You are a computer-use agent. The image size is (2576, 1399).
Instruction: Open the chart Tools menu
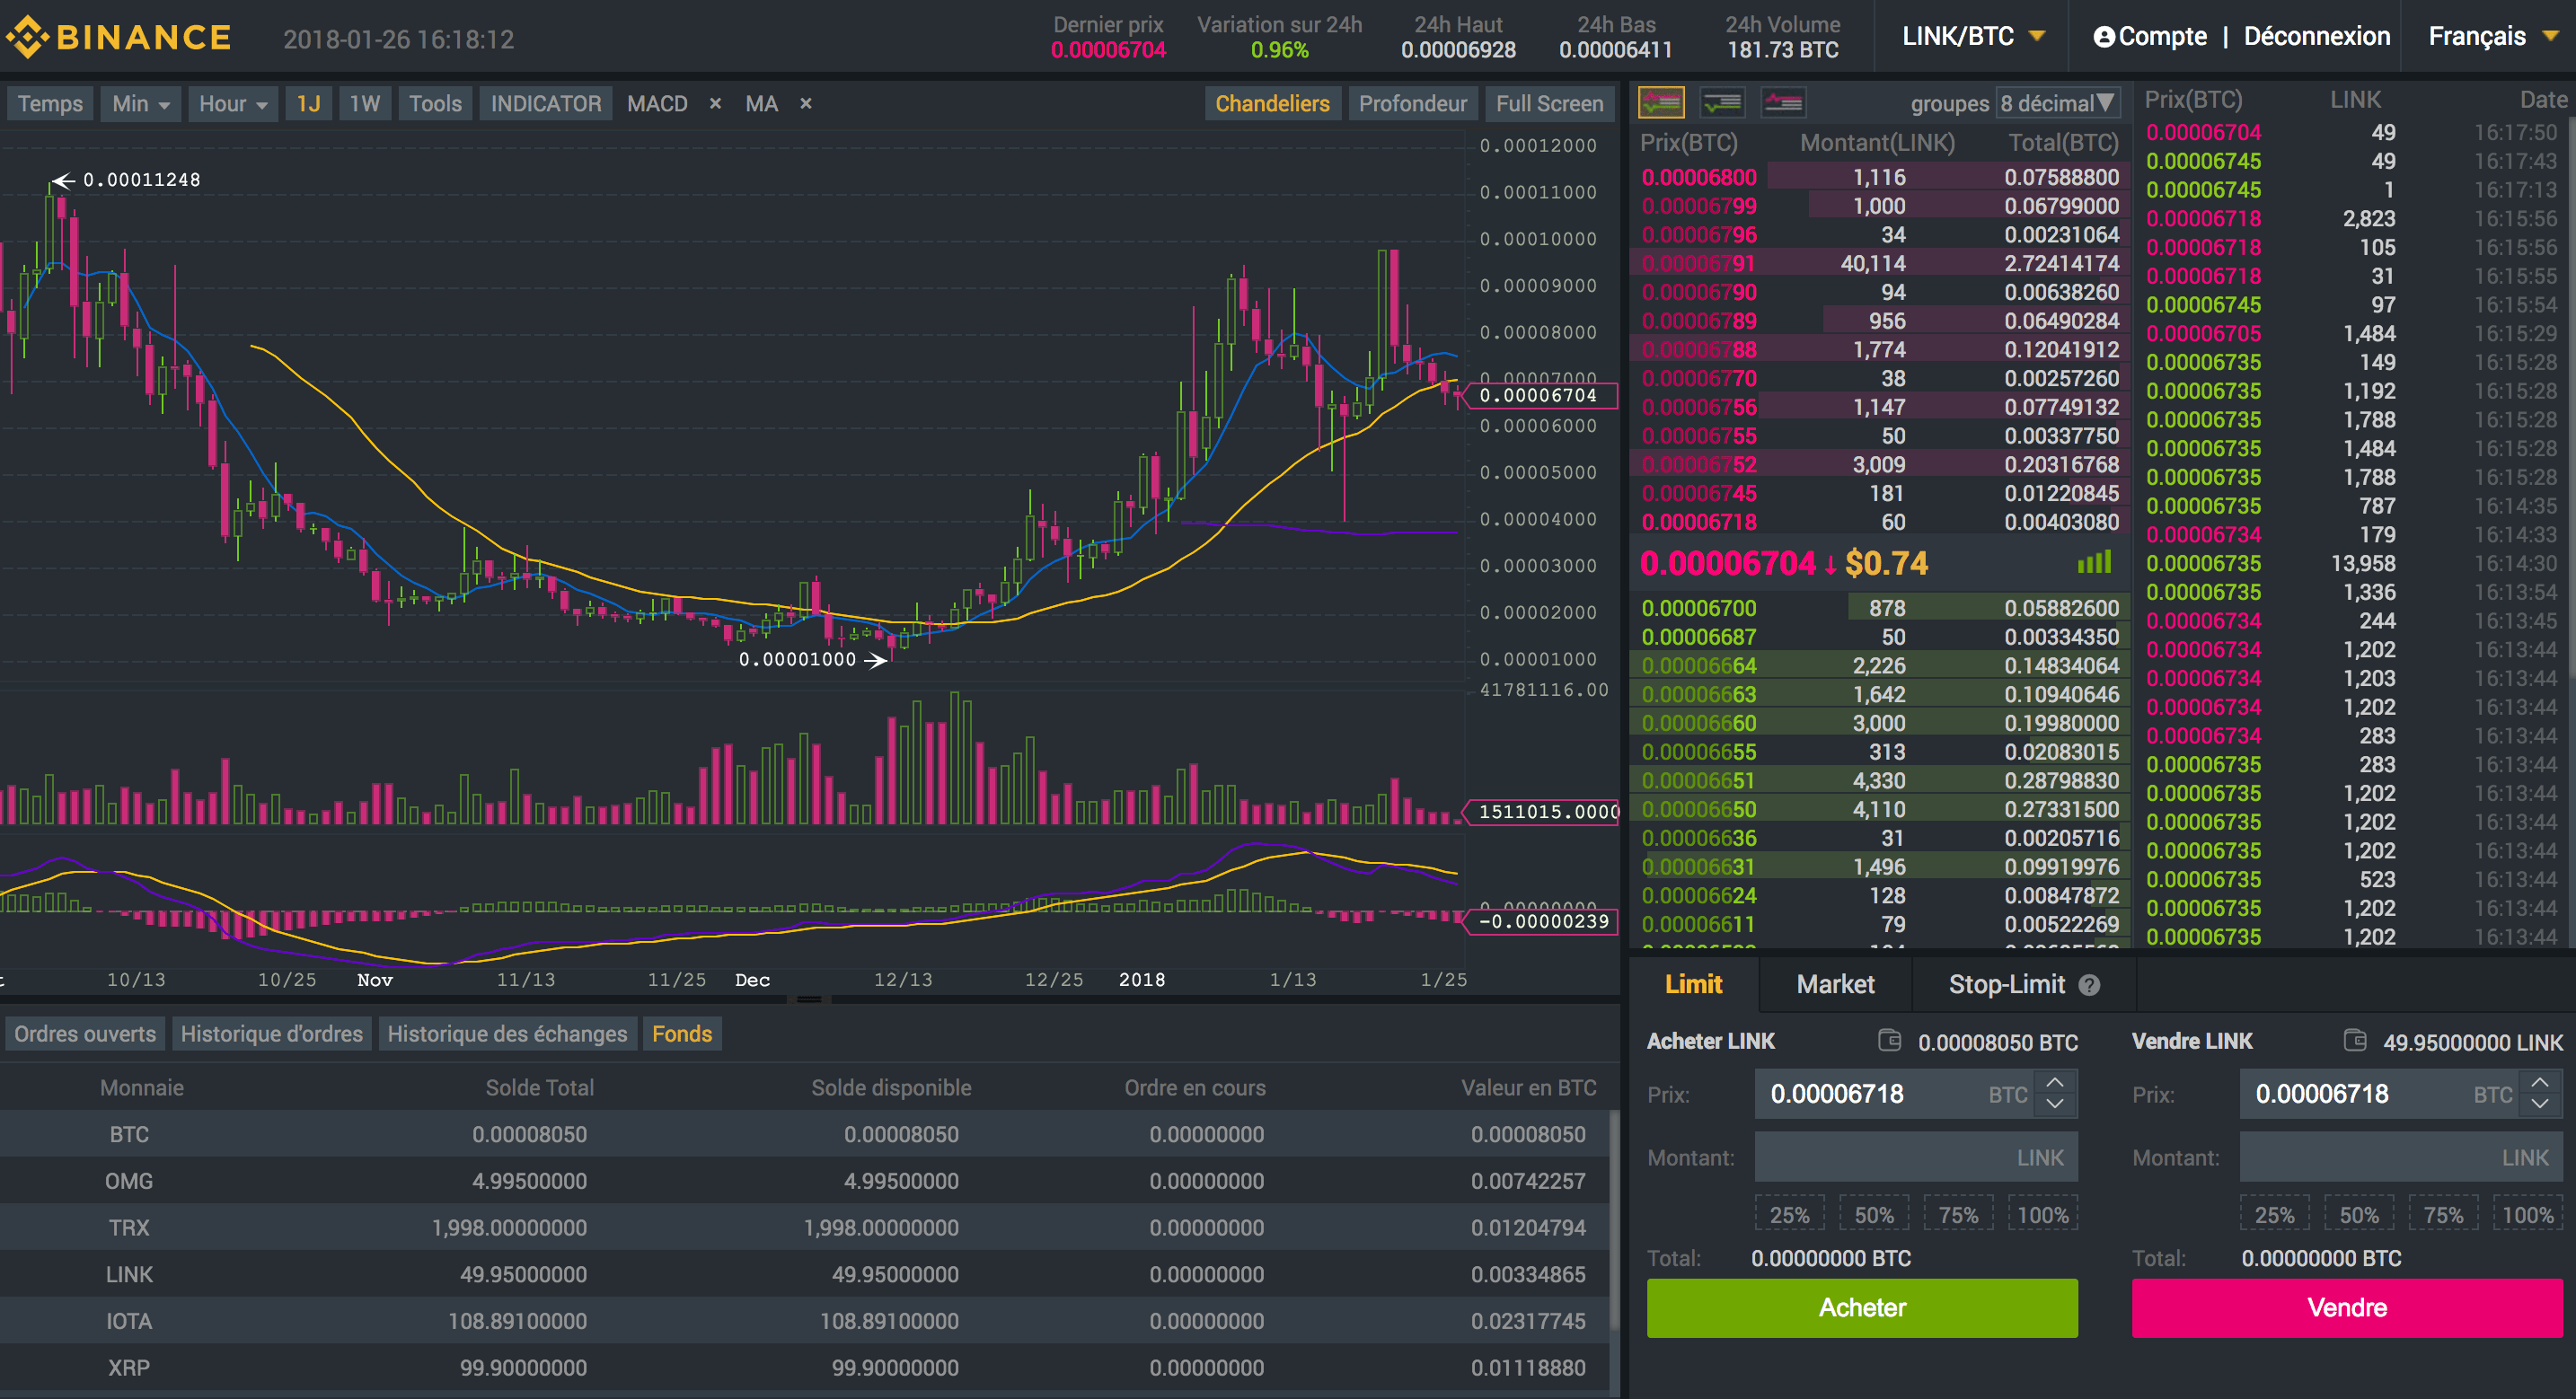(x=435, y=104)
